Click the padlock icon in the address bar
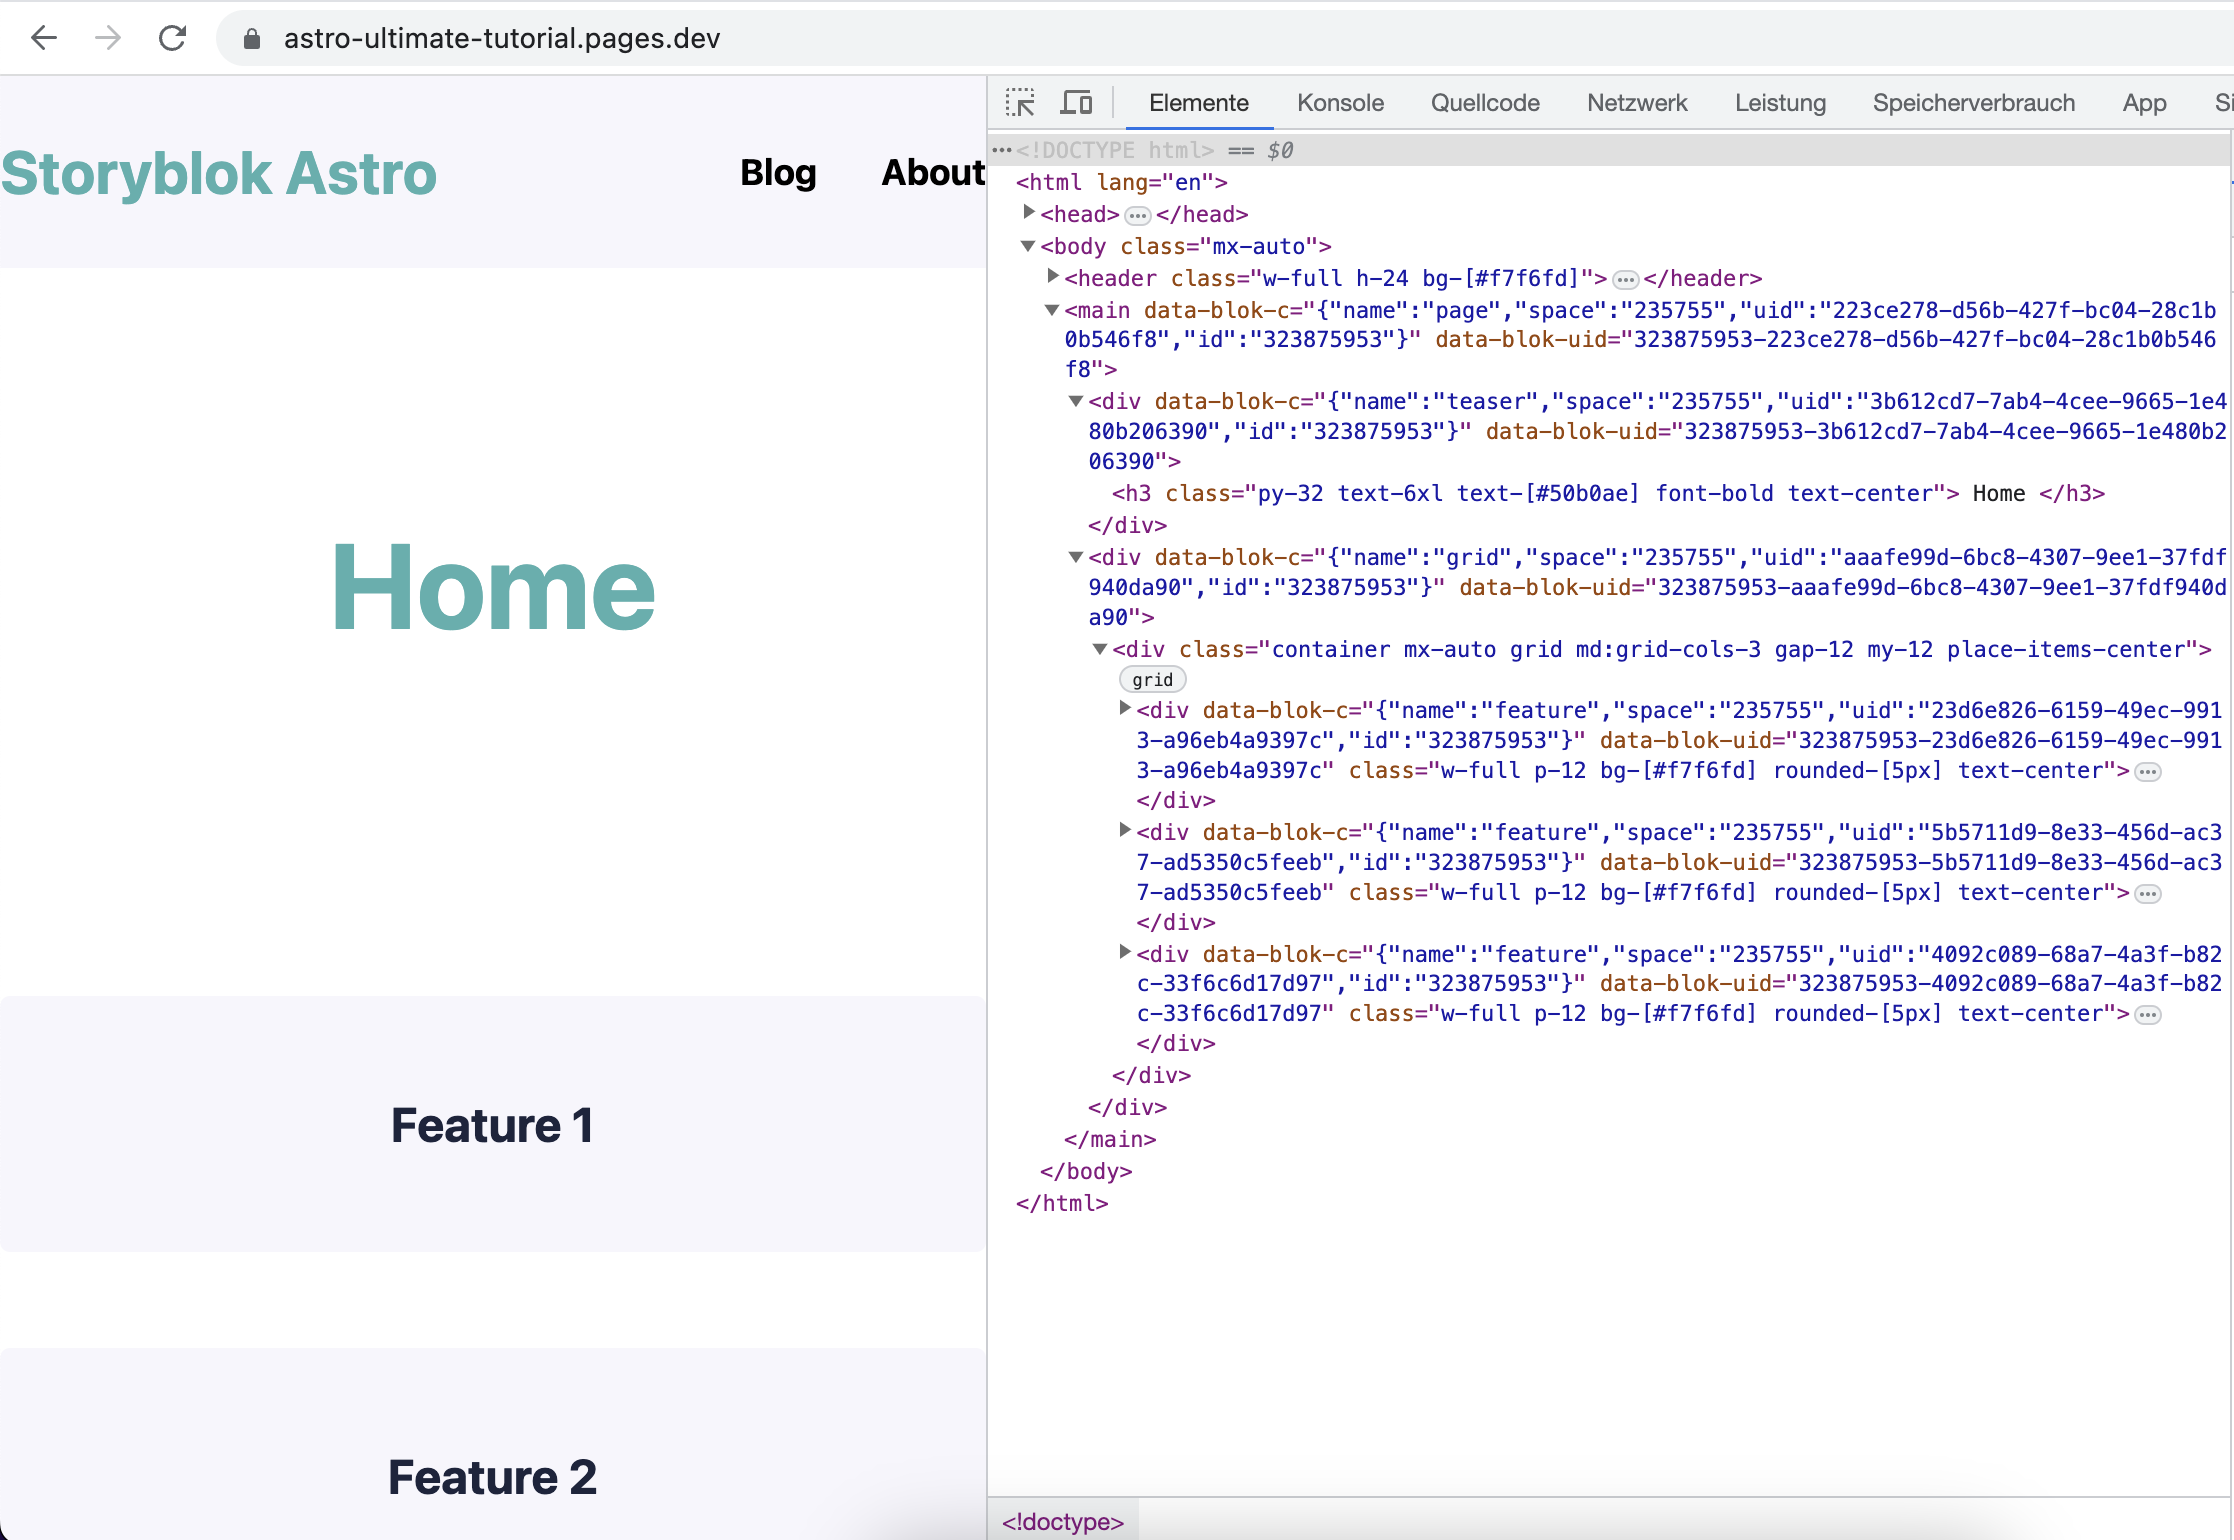 [x=251, y=39]
